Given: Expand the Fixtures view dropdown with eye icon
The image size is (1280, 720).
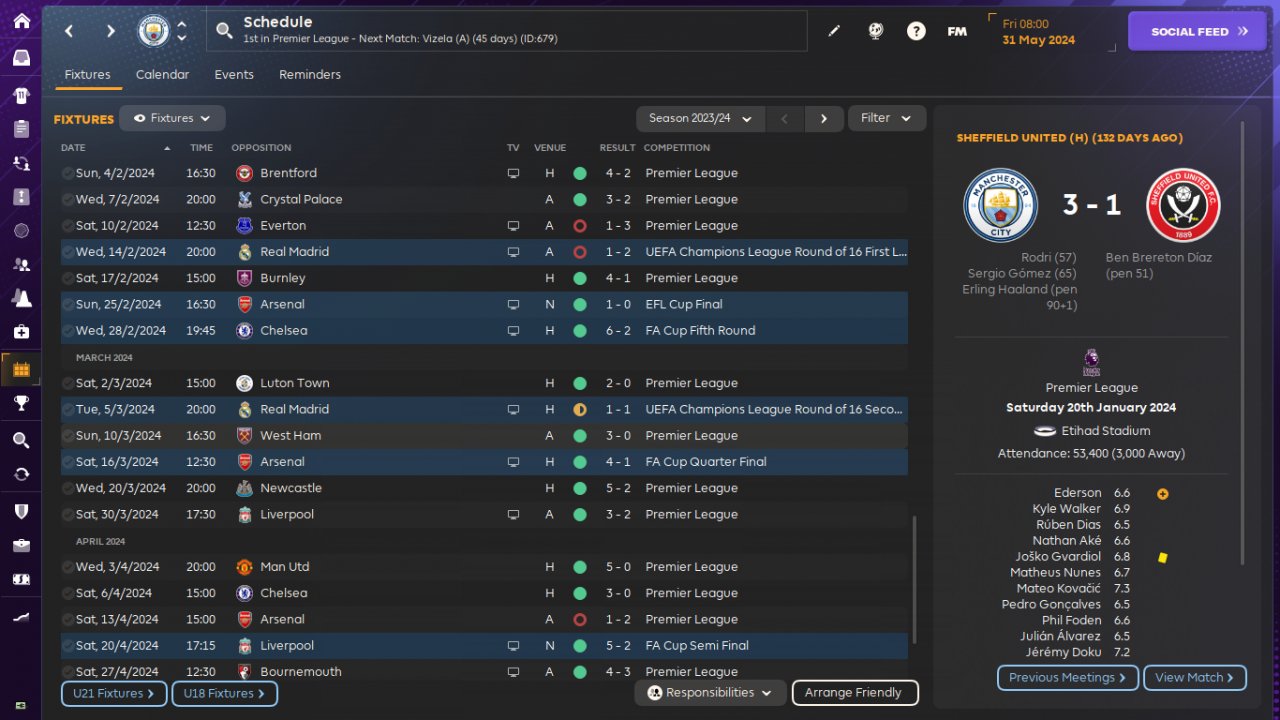Looking at the screenshot, I should pos(172,118).
